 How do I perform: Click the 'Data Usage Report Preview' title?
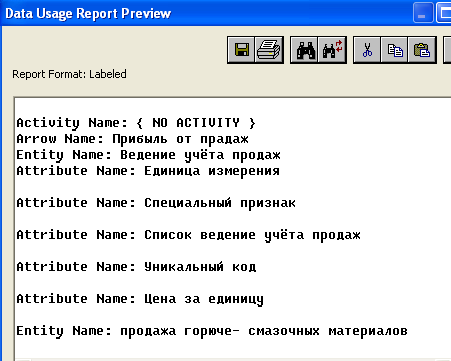pyautogui.click(x=88, y=14)
